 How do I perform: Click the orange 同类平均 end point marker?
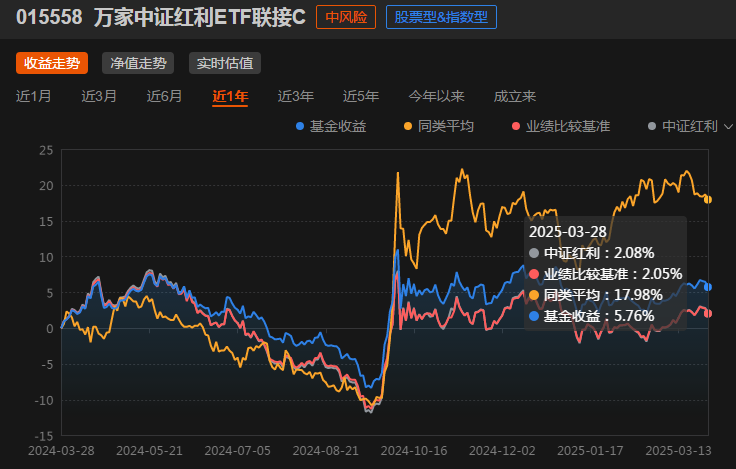tap(707, 200)
